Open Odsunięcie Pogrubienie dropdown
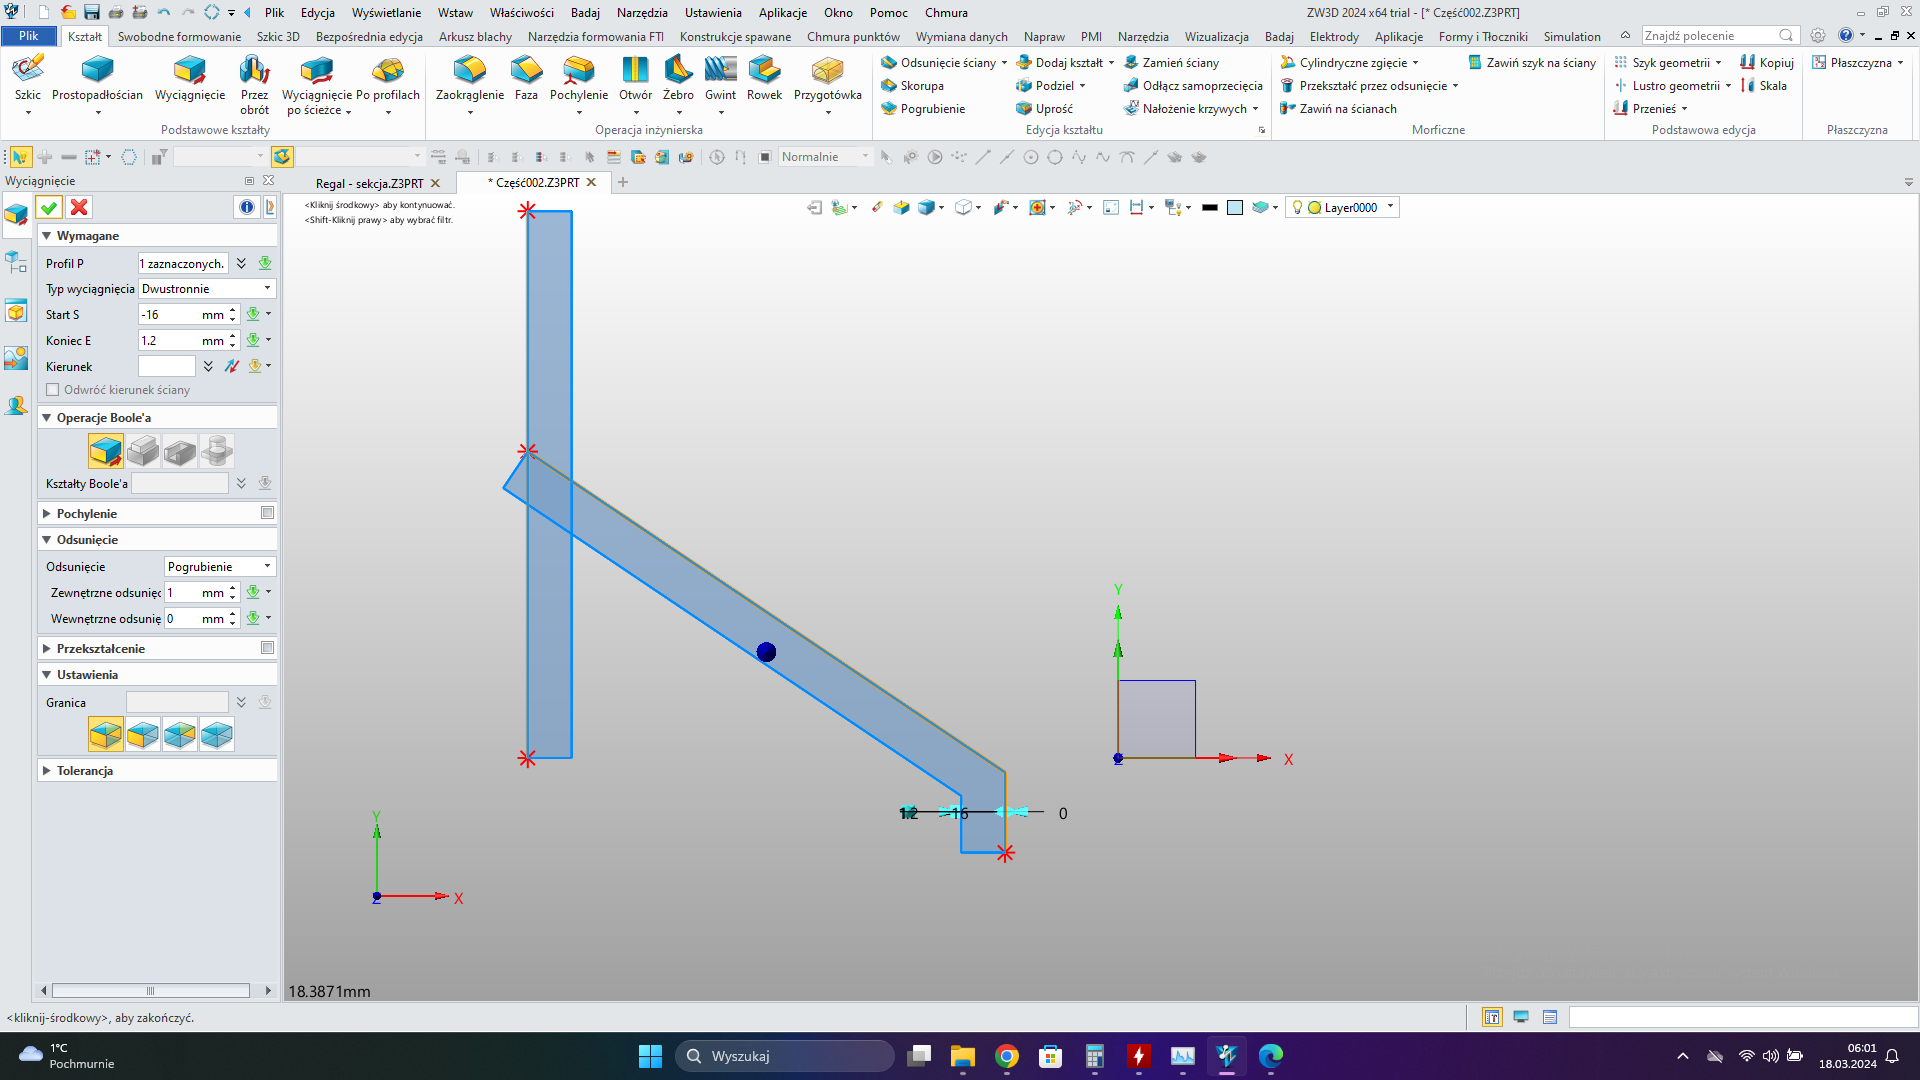Image resolution: width=1920 pixels, height=1080 pixels. 219,567
